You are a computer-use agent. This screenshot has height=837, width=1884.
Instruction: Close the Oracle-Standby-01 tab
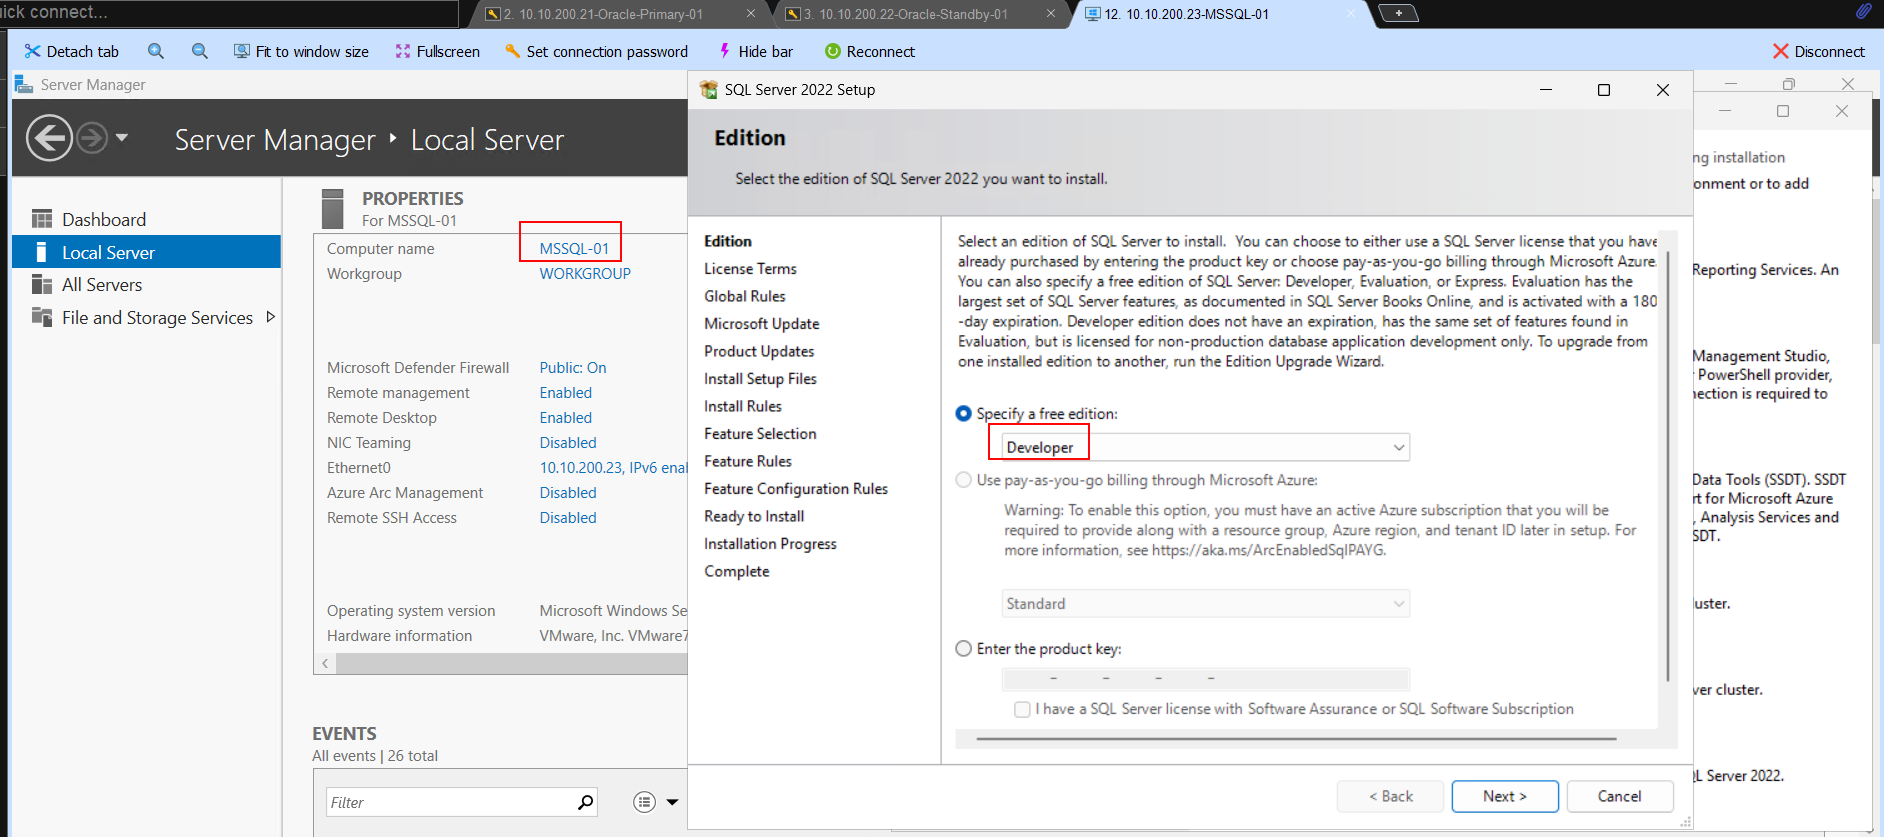(x=1051, y=14)
